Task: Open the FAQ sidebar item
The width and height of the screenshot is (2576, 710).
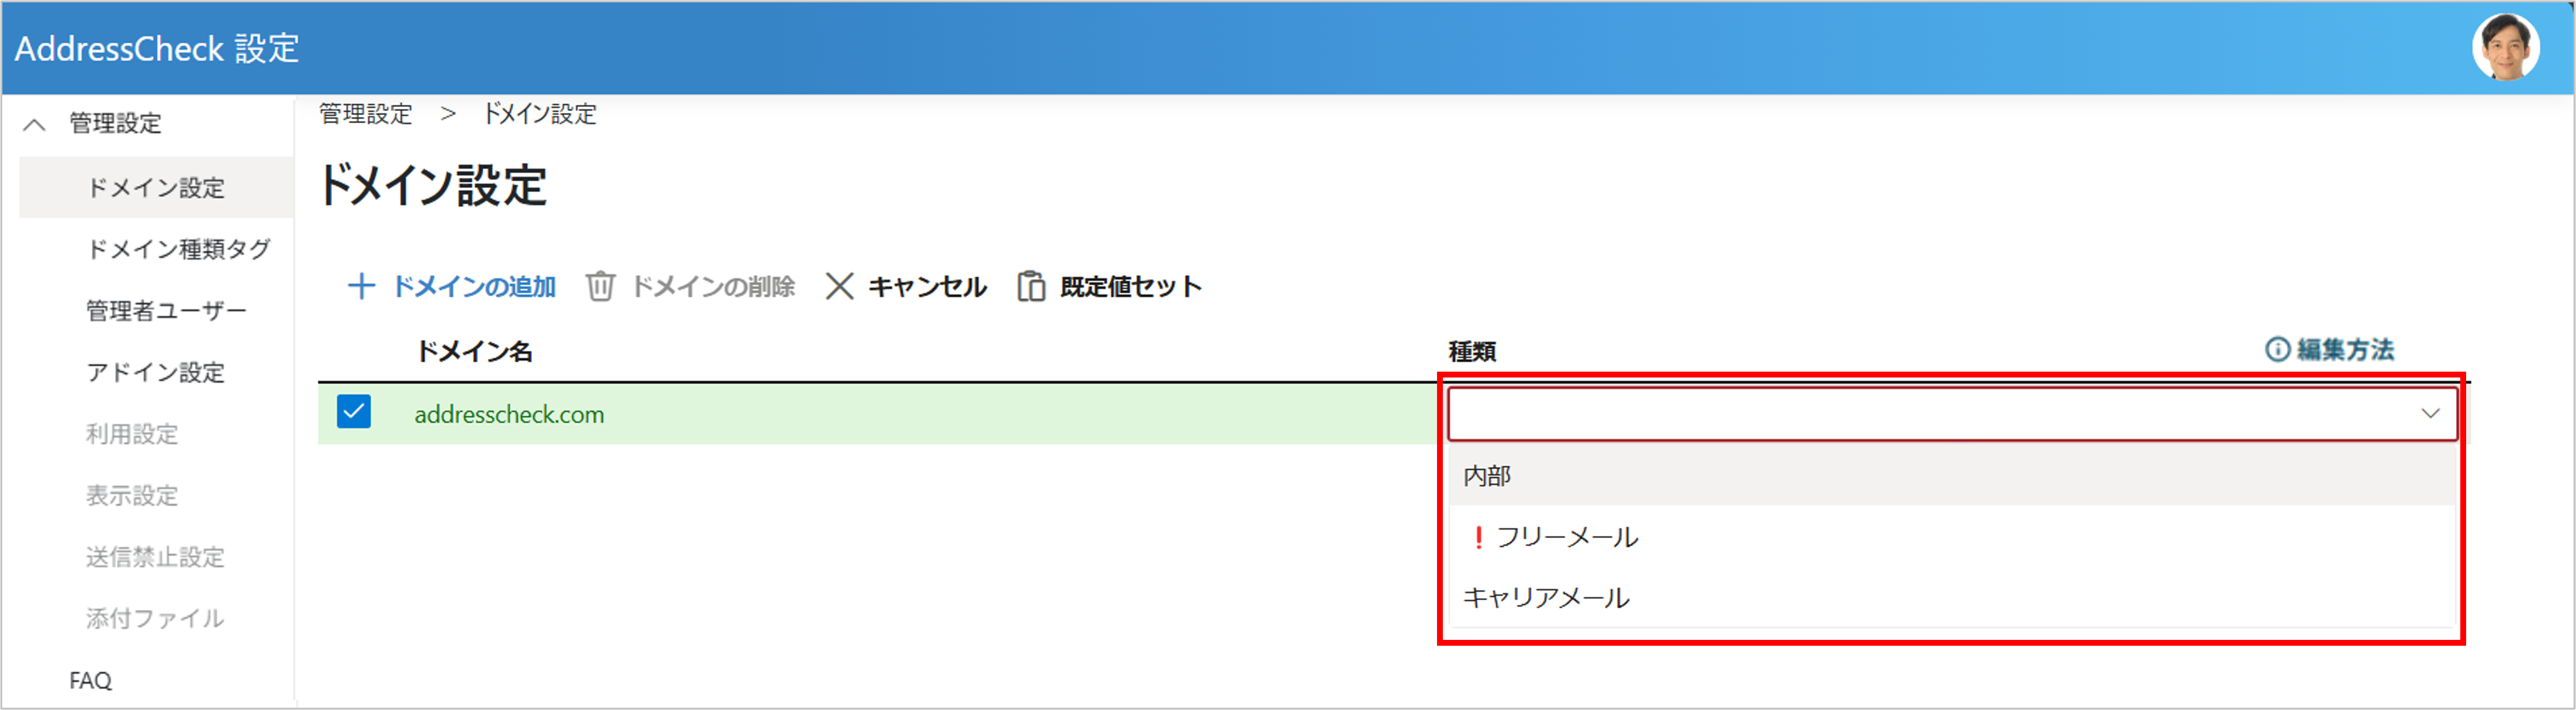Action: (90, 680)
